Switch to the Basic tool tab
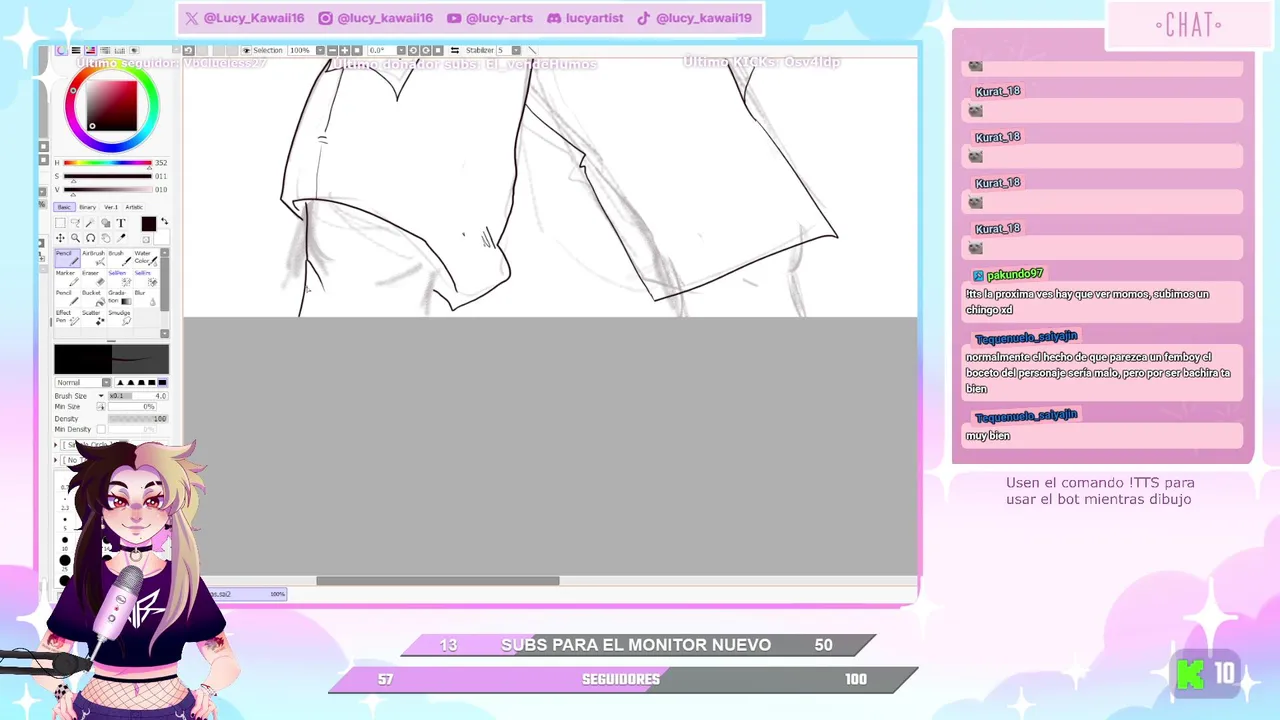Image resolution: width=1280 pixels, height=720 pixels. [64, 207]
